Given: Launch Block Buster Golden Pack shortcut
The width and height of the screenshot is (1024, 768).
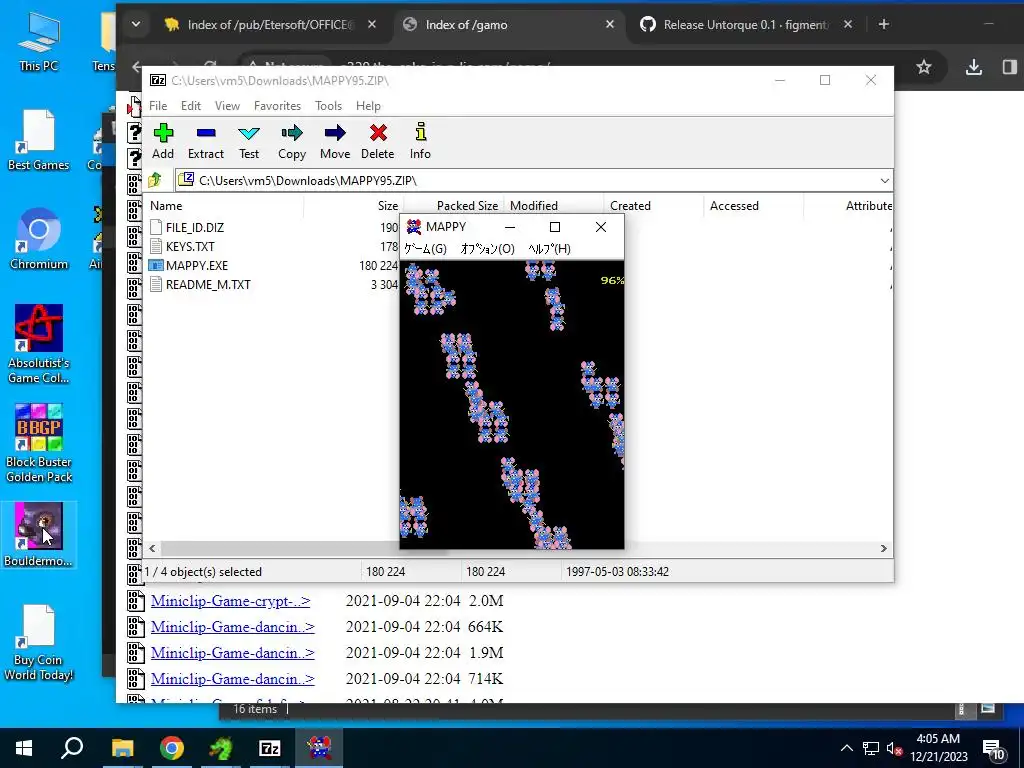Looking at the screenshot, I should (x=39, y=443).
